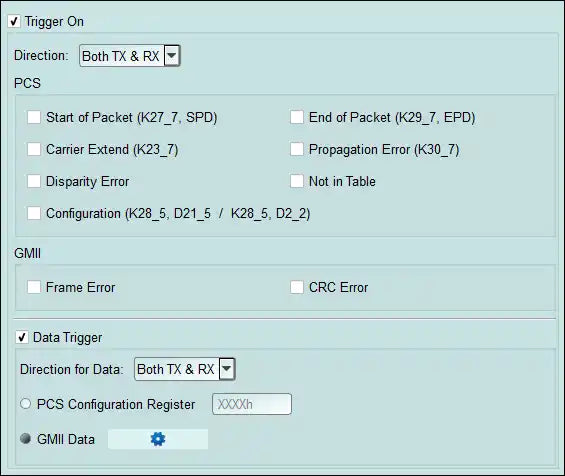Click Direction for Data combo box text
The image size is (565, 476).
[x=176, y=369]
